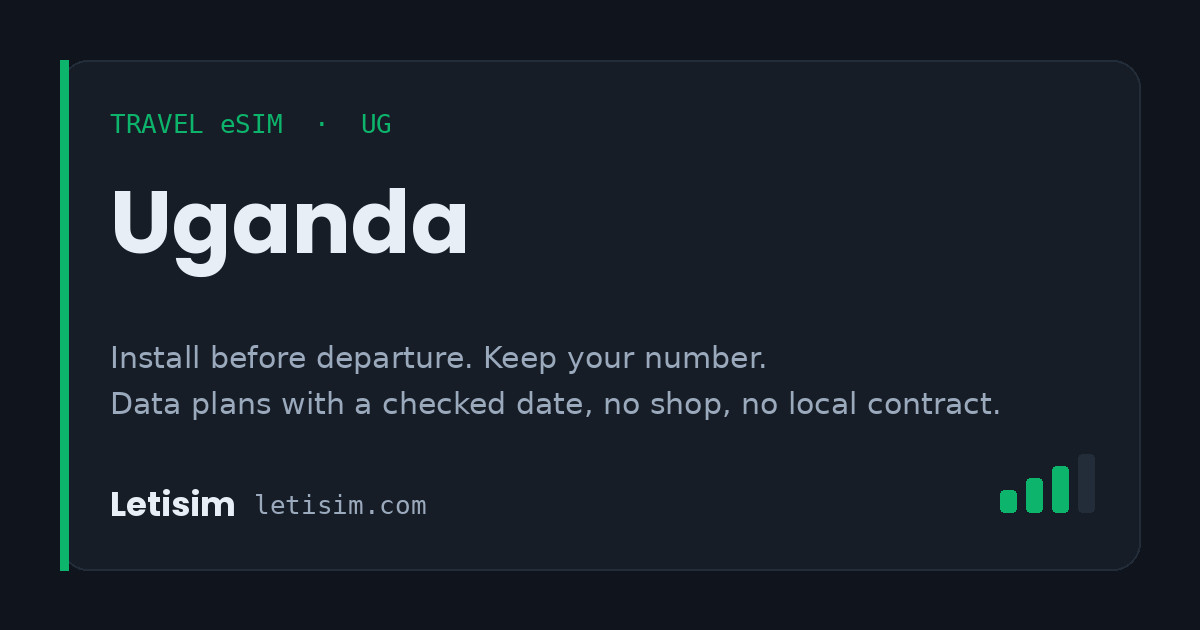Screen dimensions: 1200x630
Task: Click the dim gray fourth signal bar
Action: click(1086, 483)
